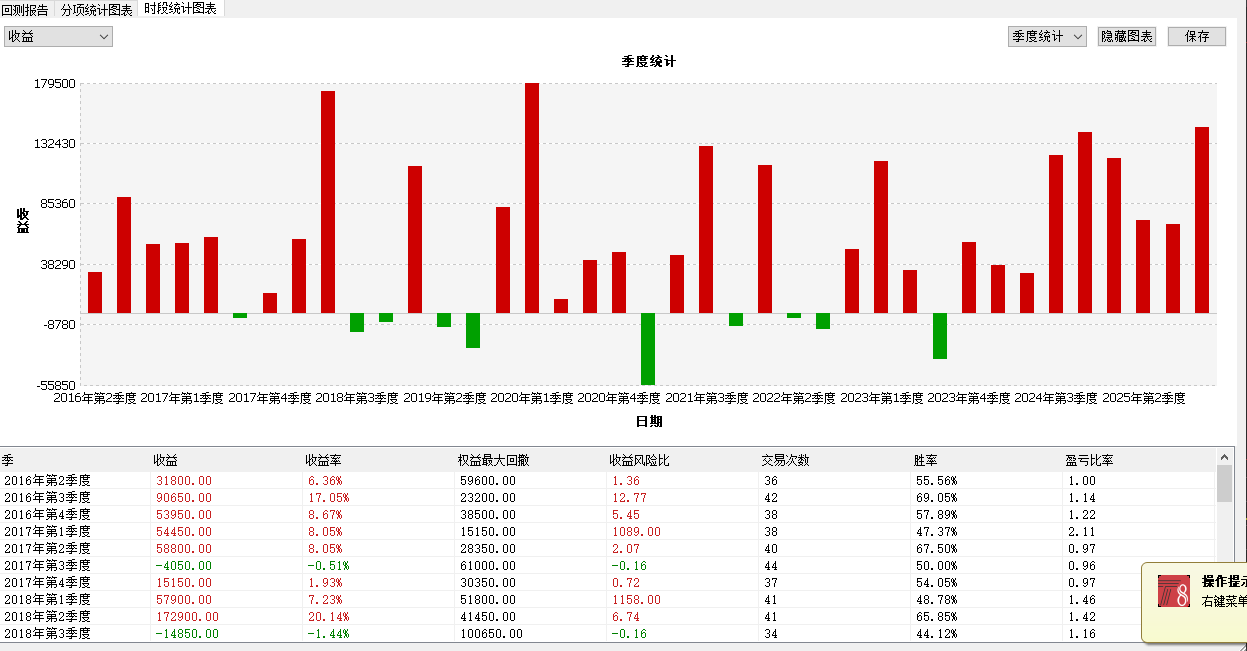Click the lowest green bar in the chart

648,349
